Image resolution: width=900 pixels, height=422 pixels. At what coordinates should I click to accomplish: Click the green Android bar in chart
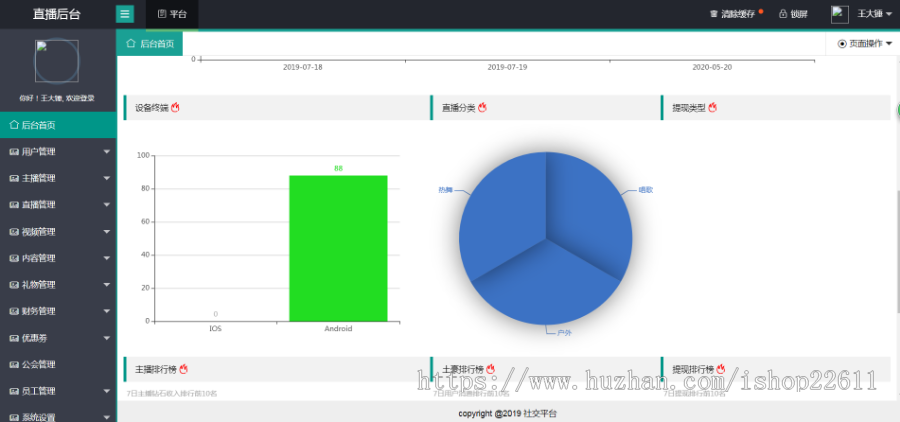tap(338, 248)
